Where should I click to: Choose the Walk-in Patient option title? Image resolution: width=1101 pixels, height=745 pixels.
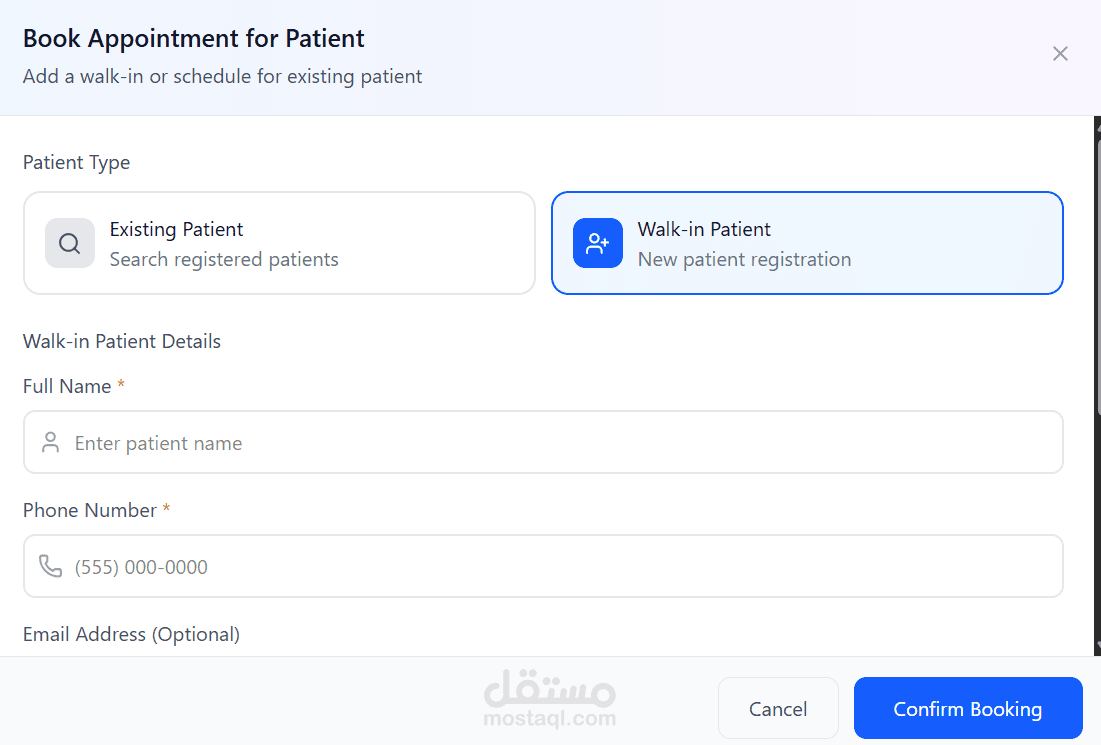(x=704, y=230)
